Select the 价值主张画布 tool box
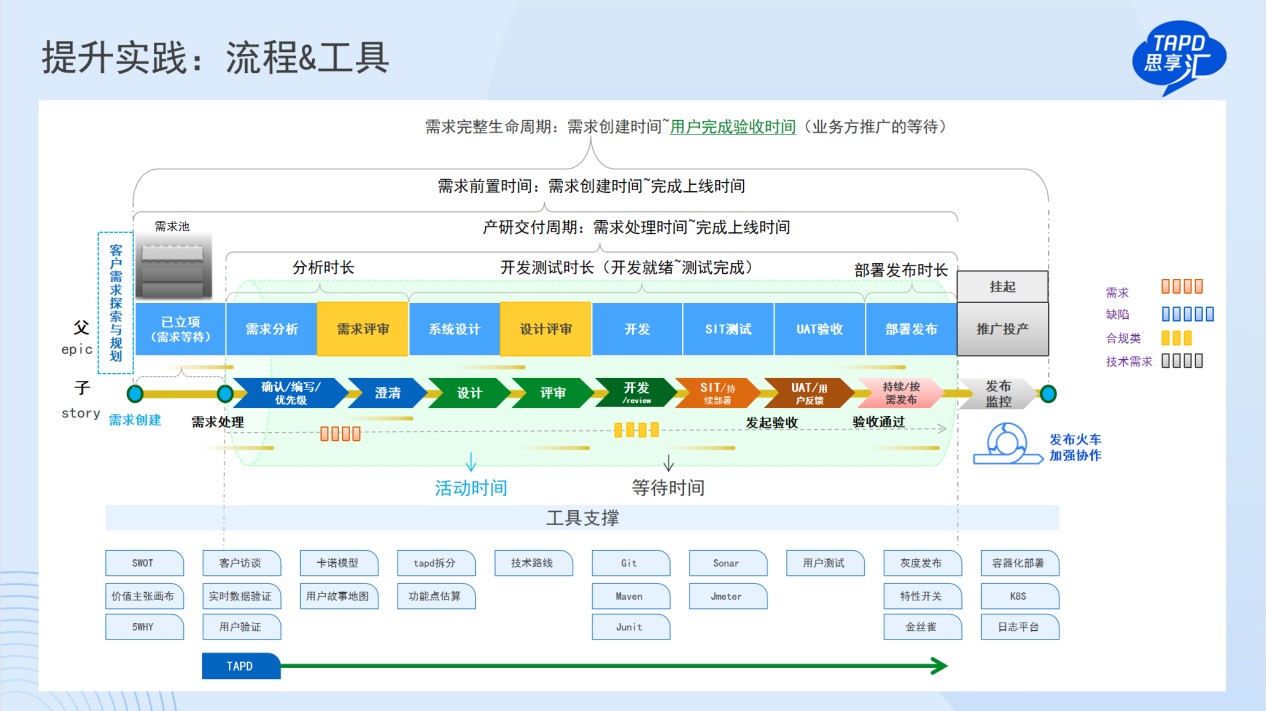 pos(144,596)
